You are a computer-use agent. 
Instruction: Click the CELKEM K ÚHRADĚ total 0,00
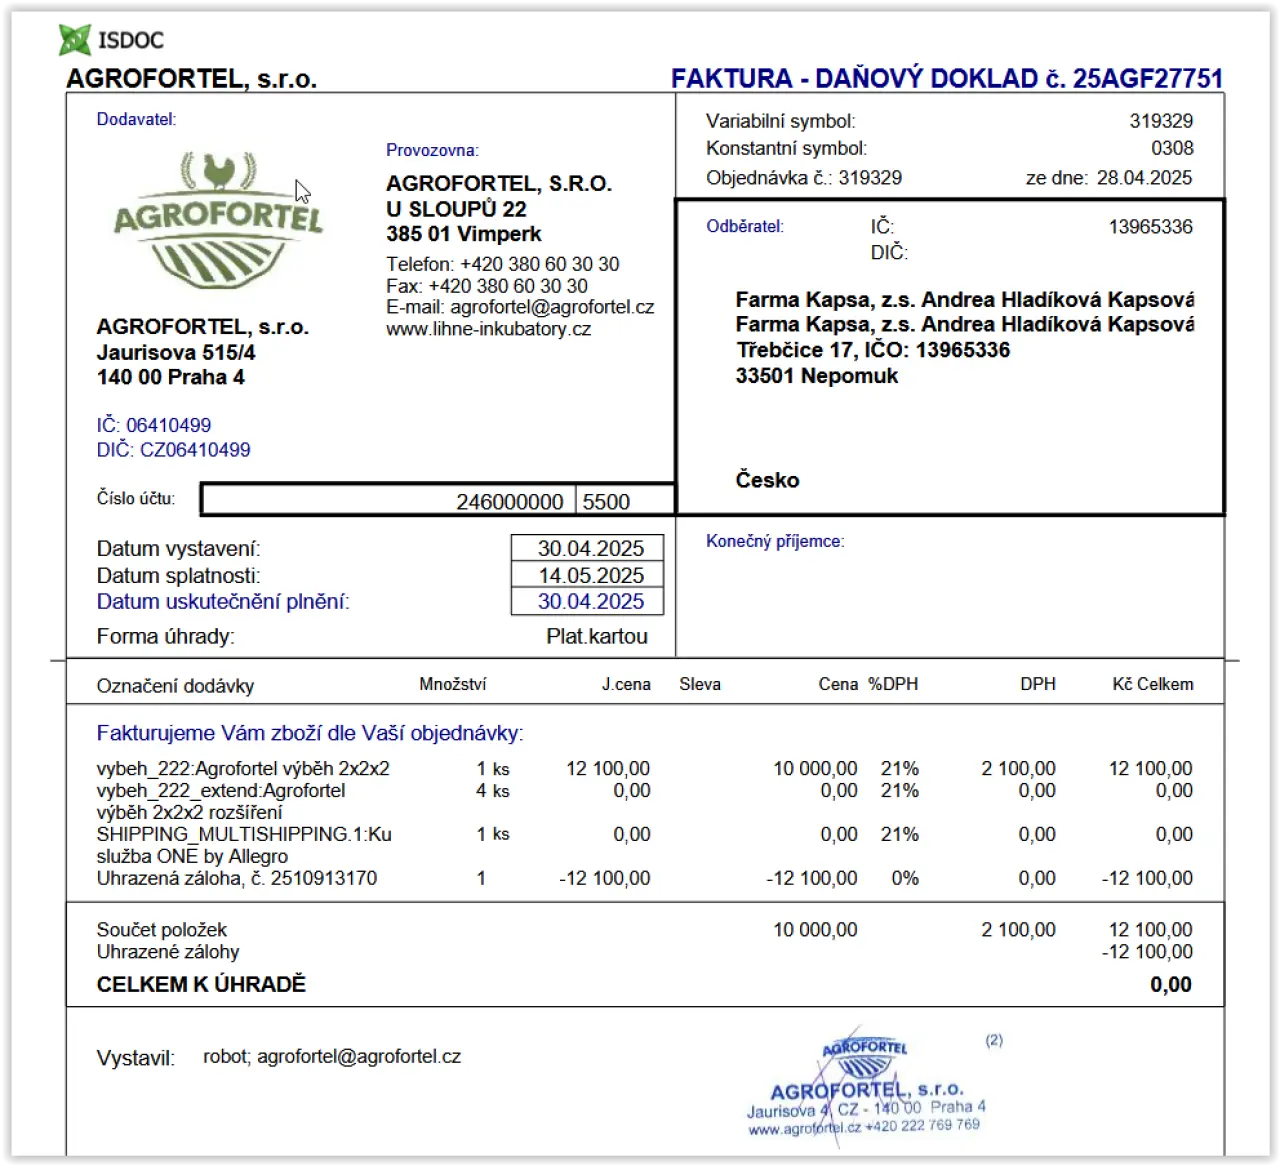(x=1171, y=985)
